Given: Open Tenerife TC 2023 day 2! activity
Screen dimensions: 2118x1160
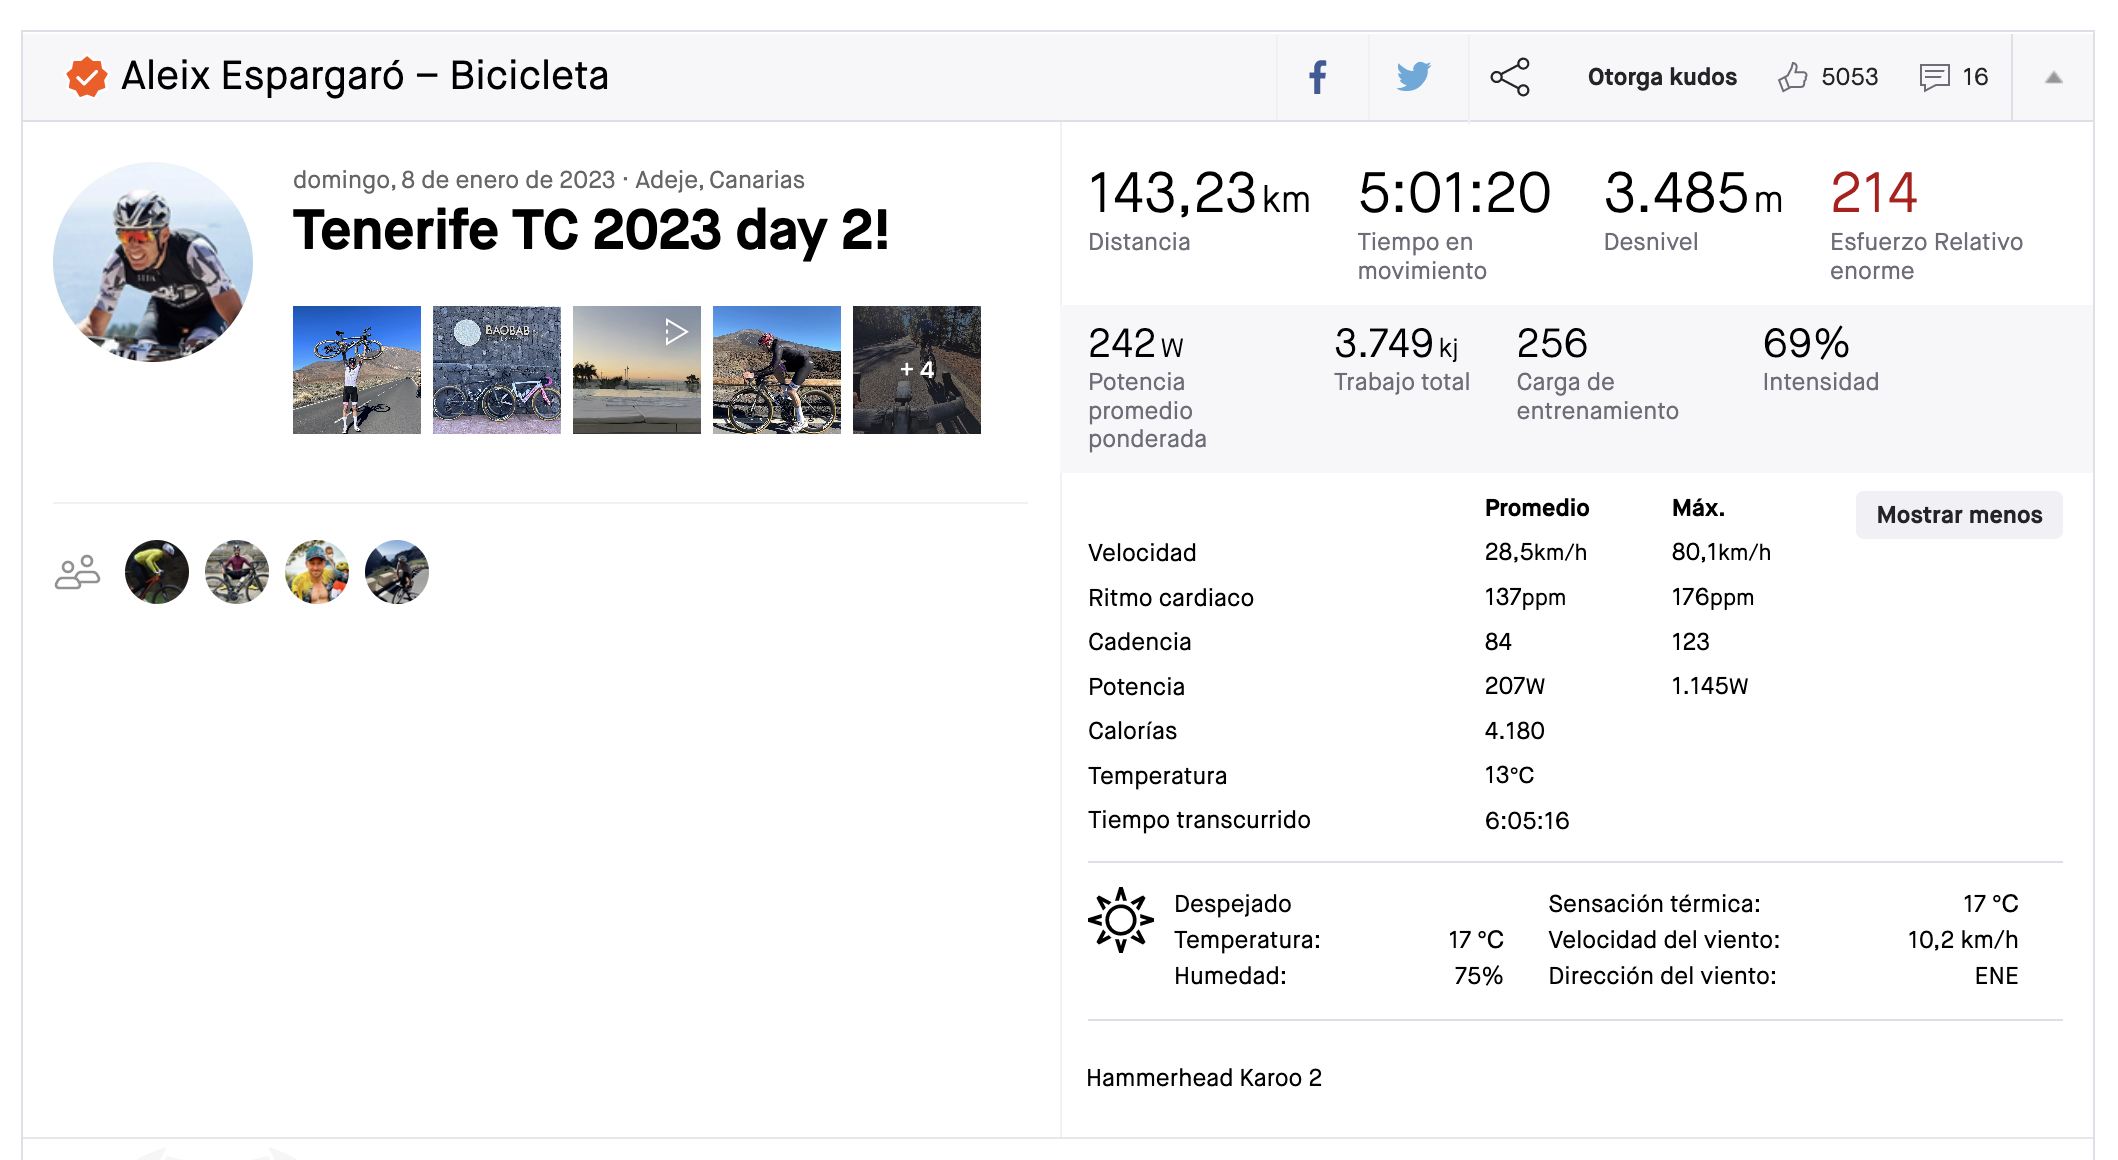Looking at the screenshot, I should (590, 230).
